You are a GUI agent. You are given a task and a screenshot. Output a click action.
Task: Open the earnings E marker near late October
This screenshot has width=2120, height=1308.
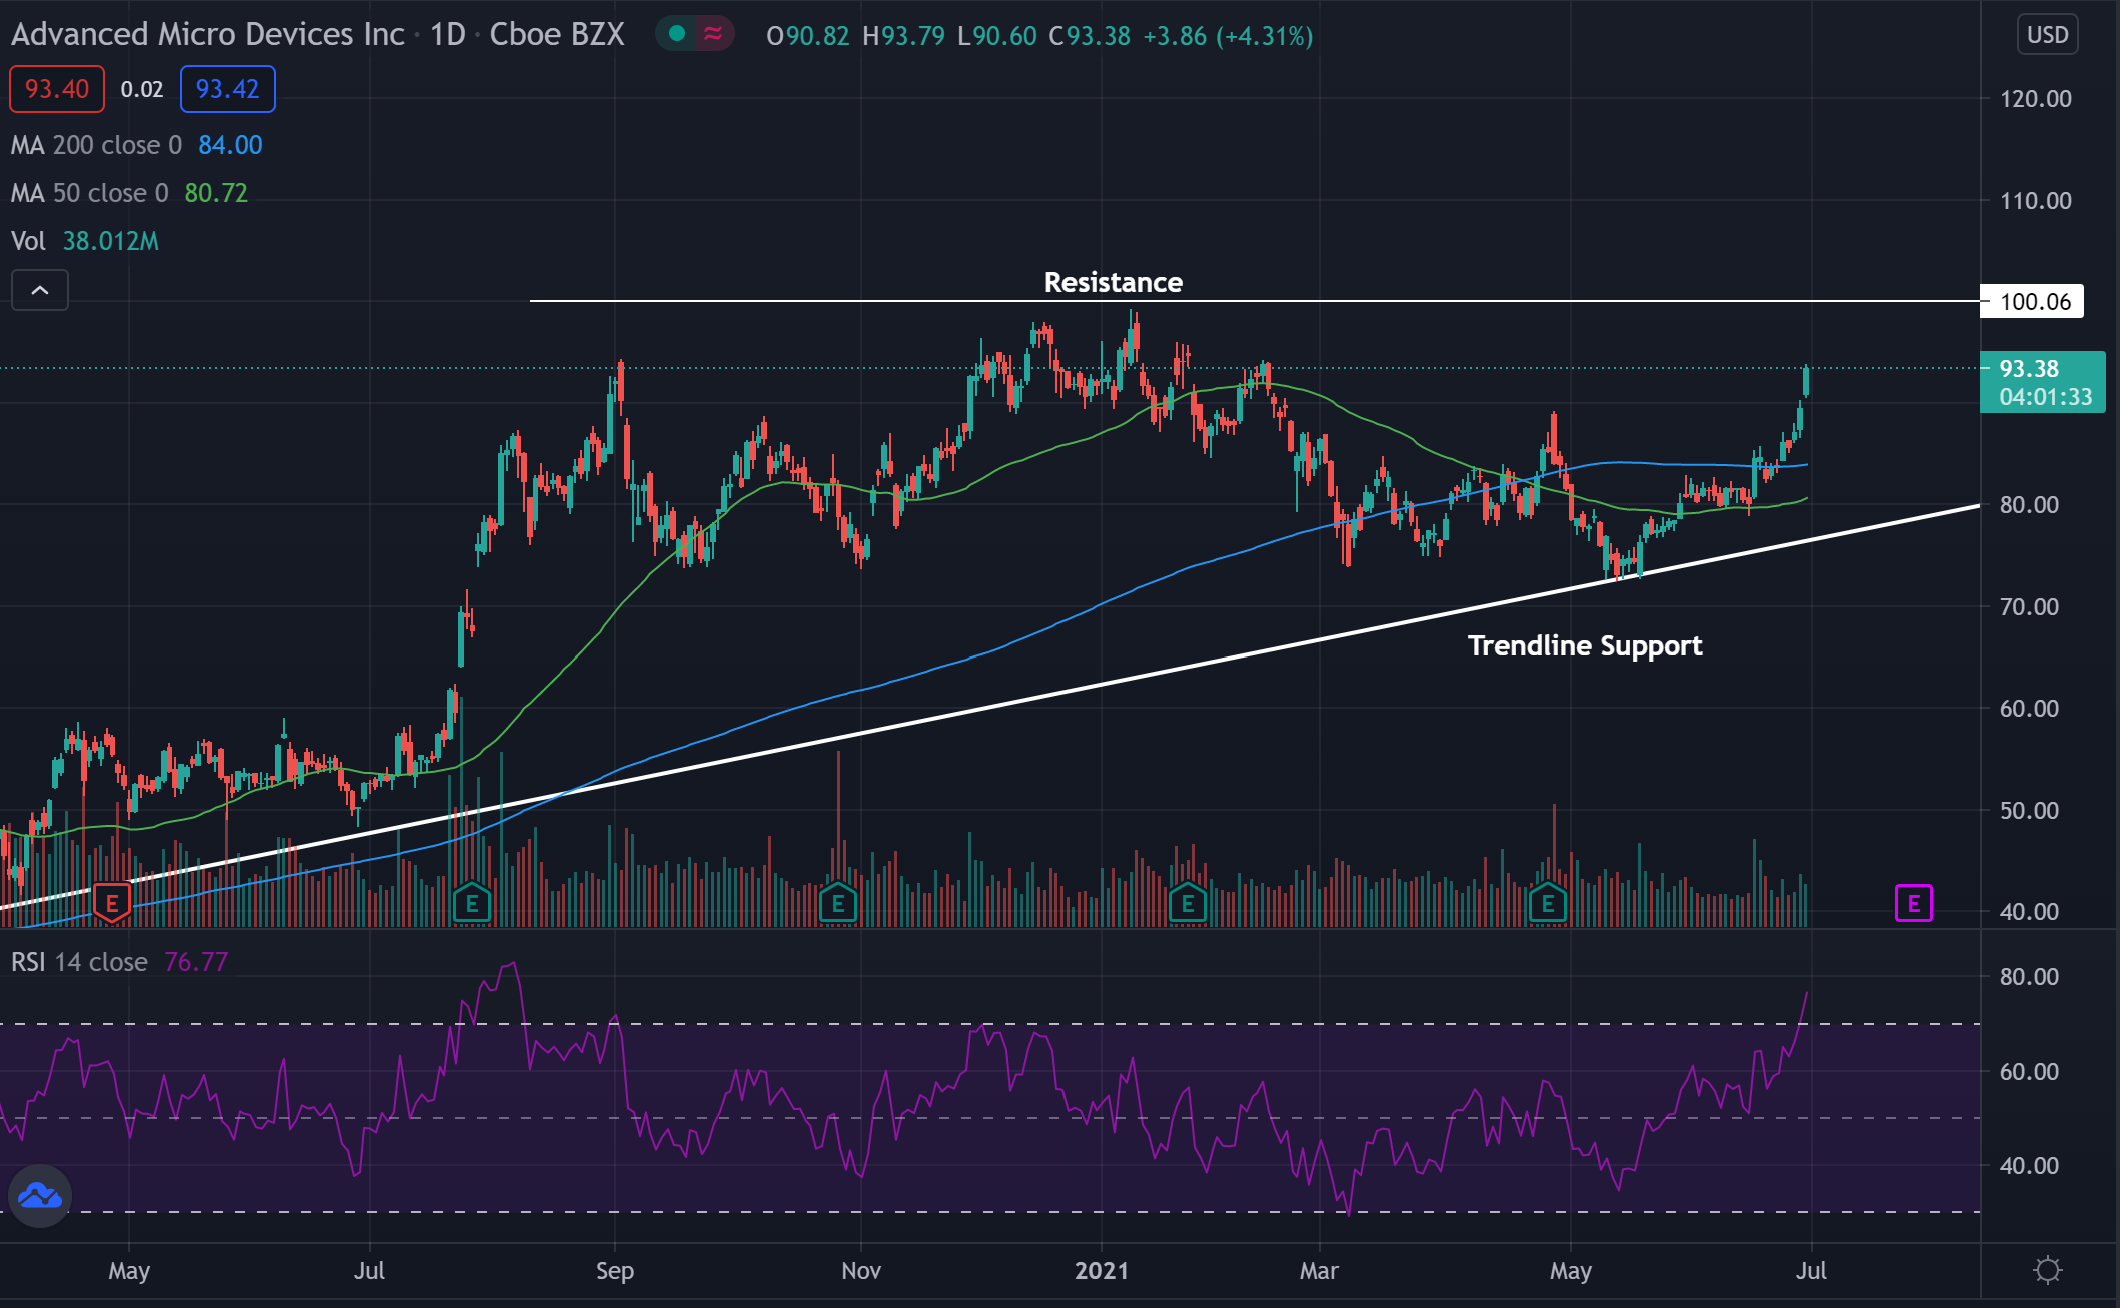tap(838, 904)
